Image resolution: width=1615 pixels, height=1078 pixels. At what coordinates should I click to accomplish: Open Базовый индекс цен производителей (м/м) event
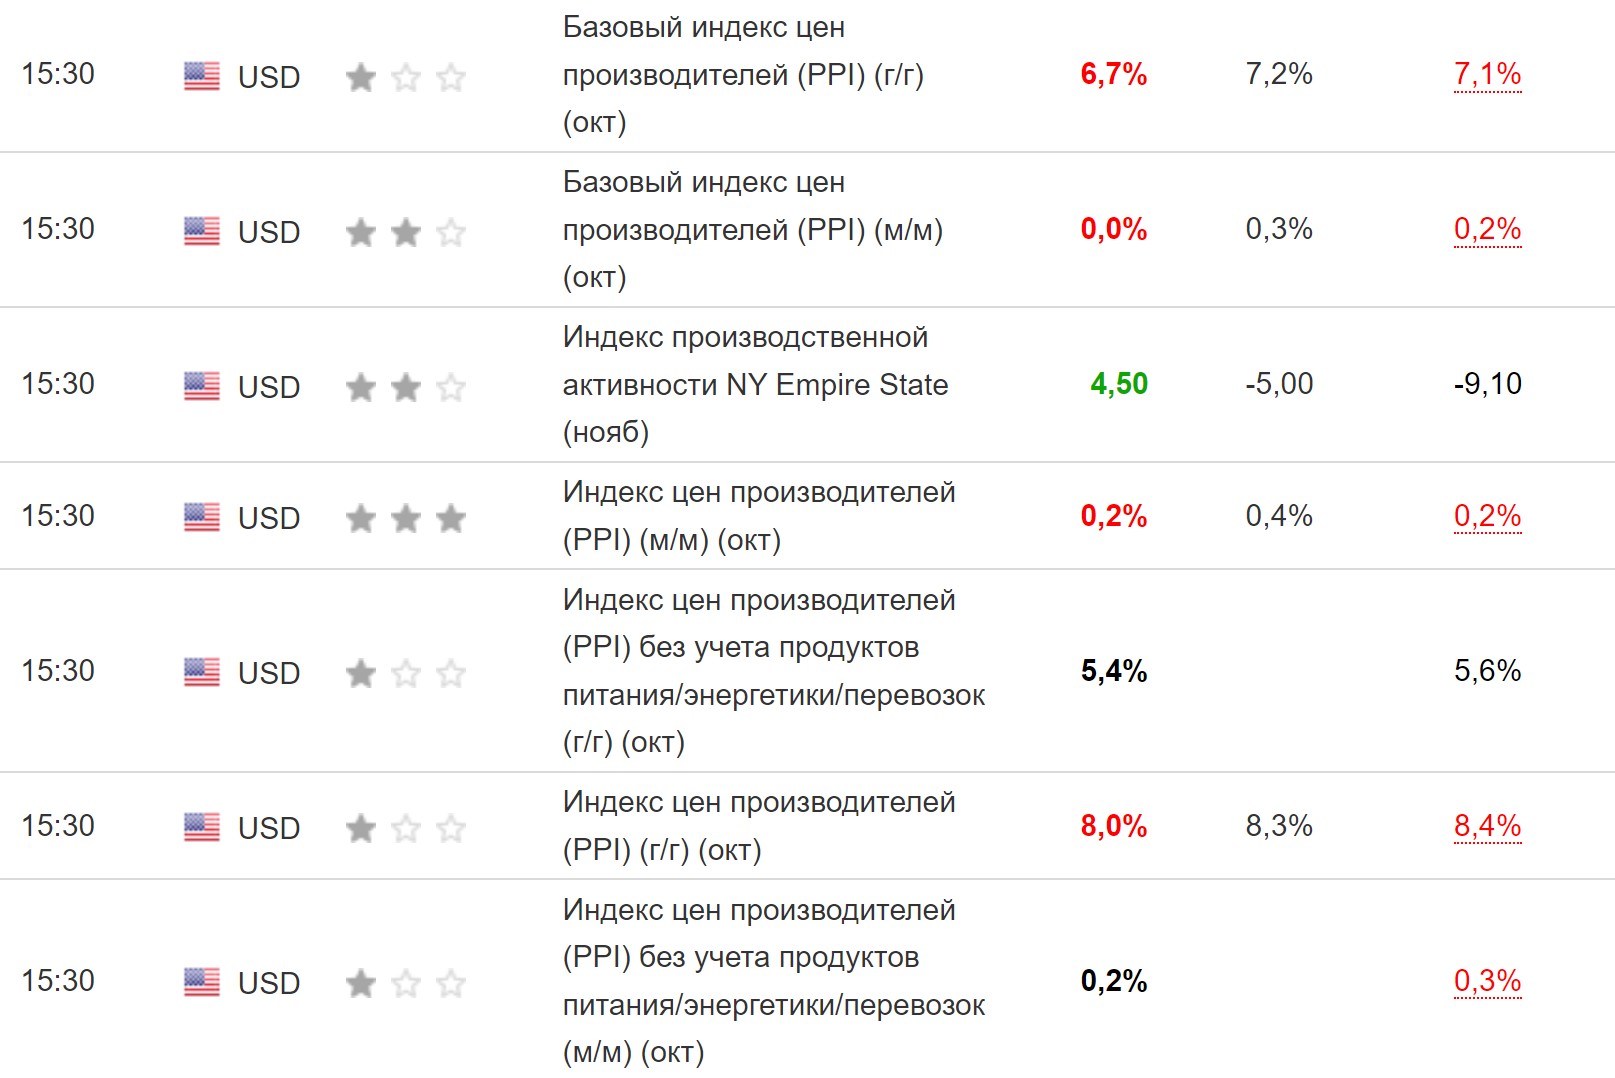click(x=752, y=230)
